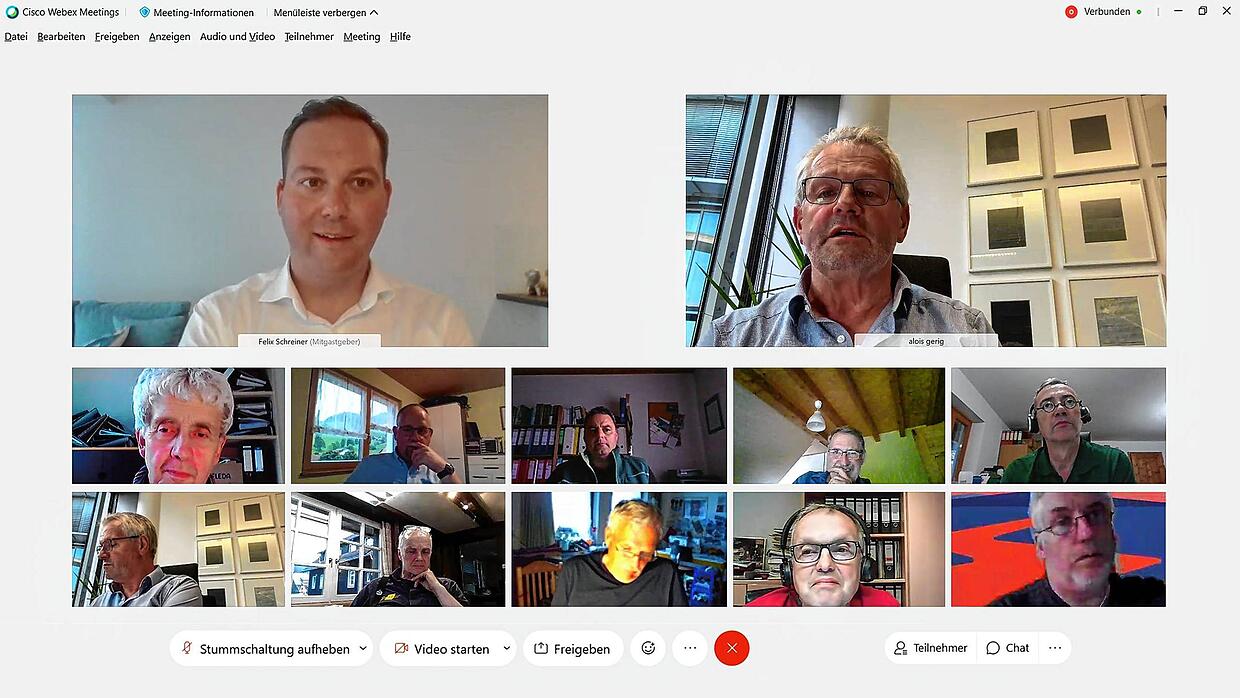Select alois gerig's video tile

(x=926, y=221)
